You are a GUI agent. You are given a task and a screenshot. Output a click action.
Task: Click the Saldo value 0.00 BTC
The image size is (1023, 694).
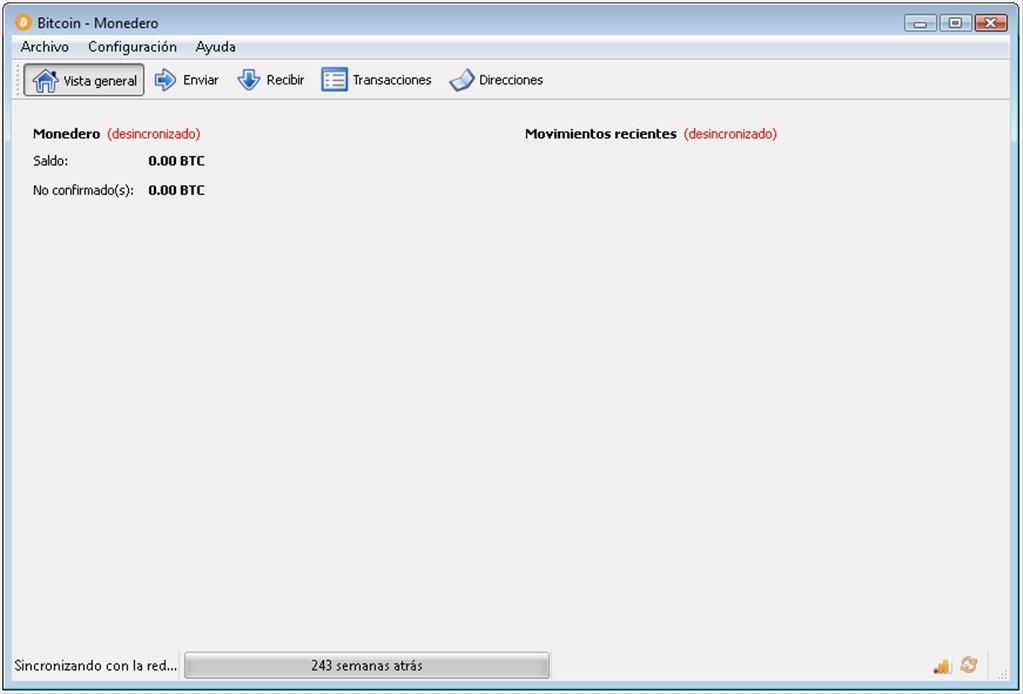tap(176, 161)
